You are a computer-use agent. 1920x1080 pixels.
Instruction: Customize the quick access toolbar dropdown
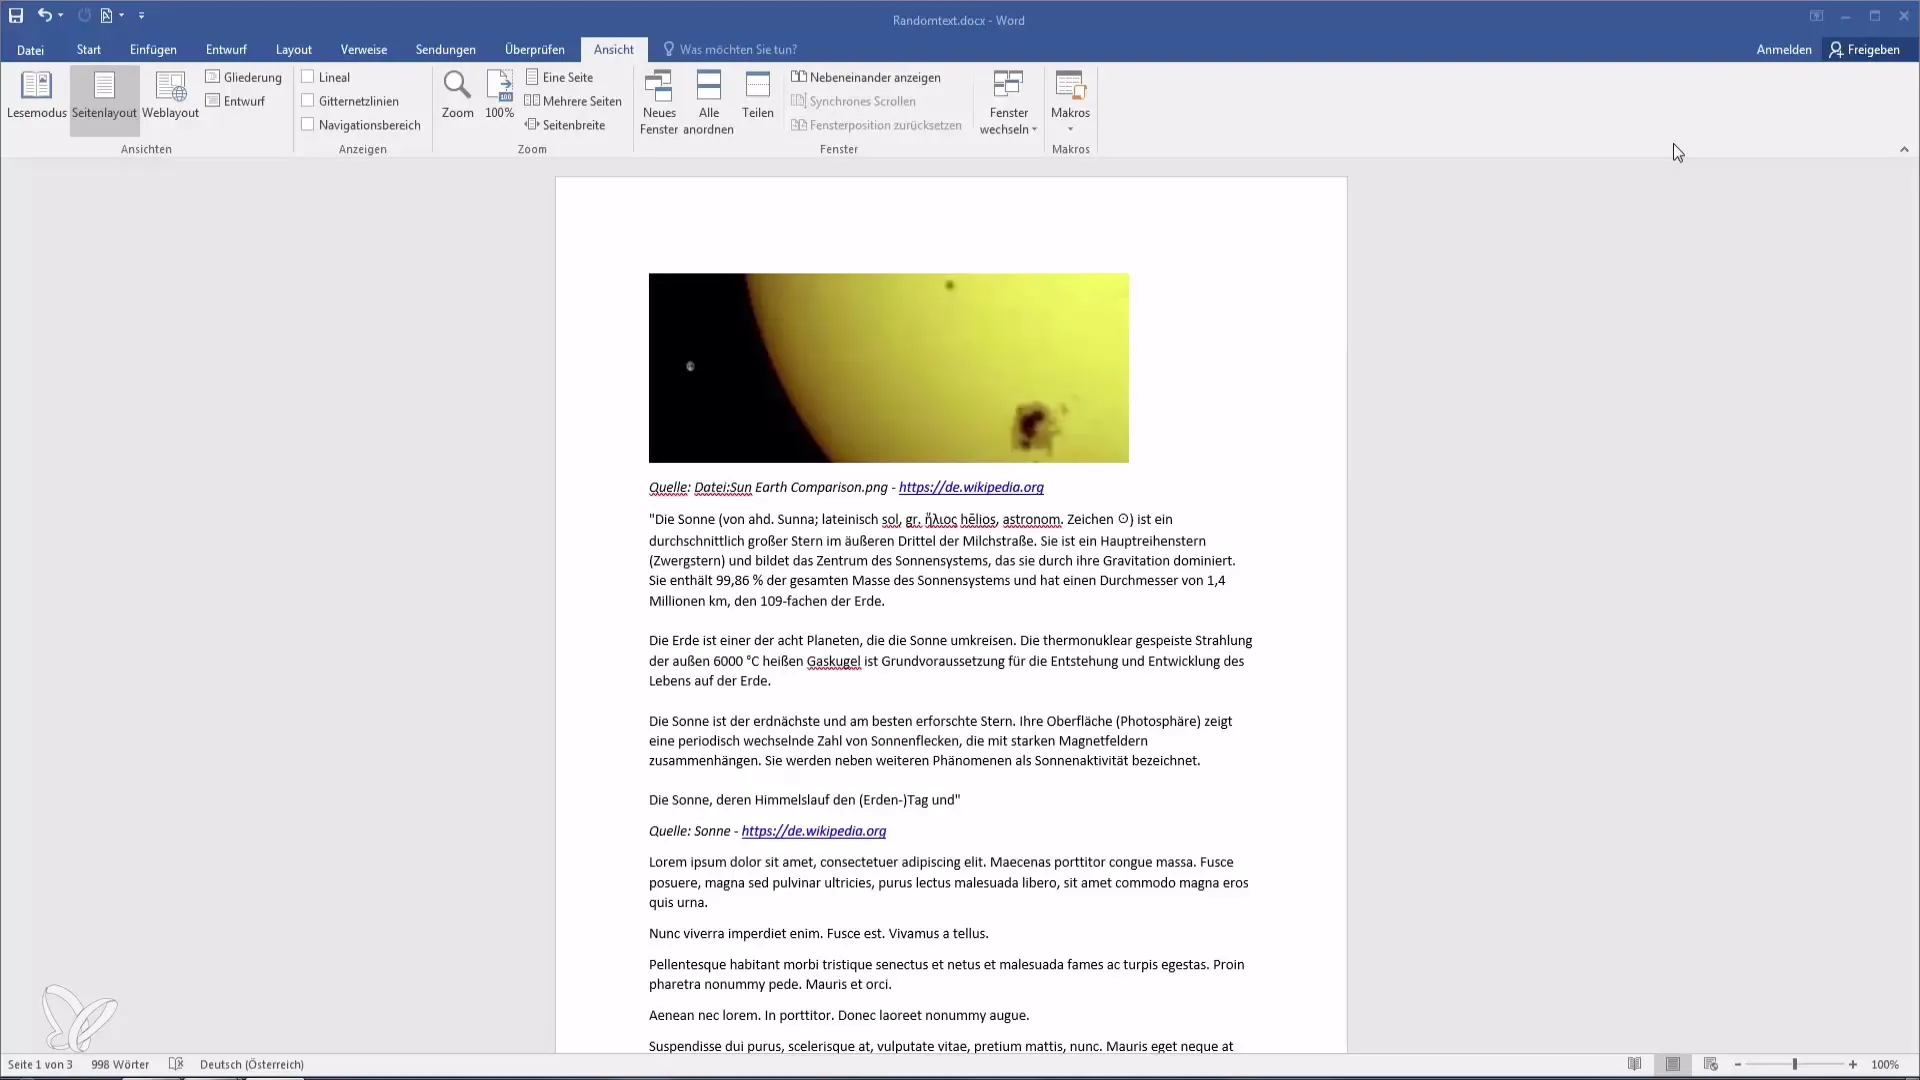(x=141, y=15)
